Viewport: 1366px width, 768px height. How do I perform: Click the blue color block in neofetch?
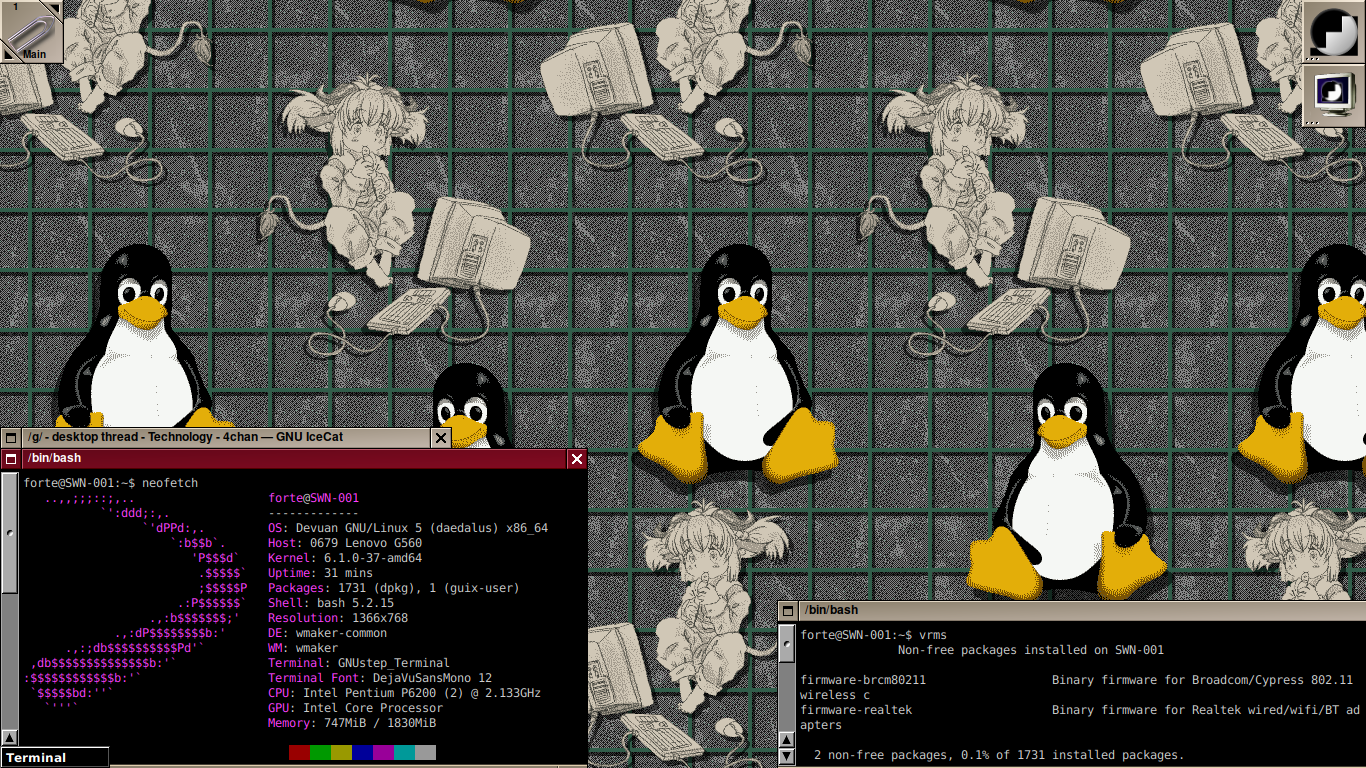[362, 752]
